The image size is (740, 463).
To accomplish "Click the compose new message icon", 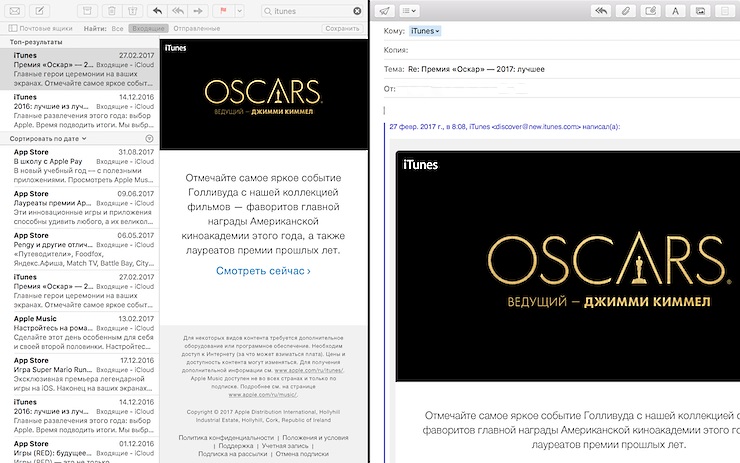I will point(40,10).
